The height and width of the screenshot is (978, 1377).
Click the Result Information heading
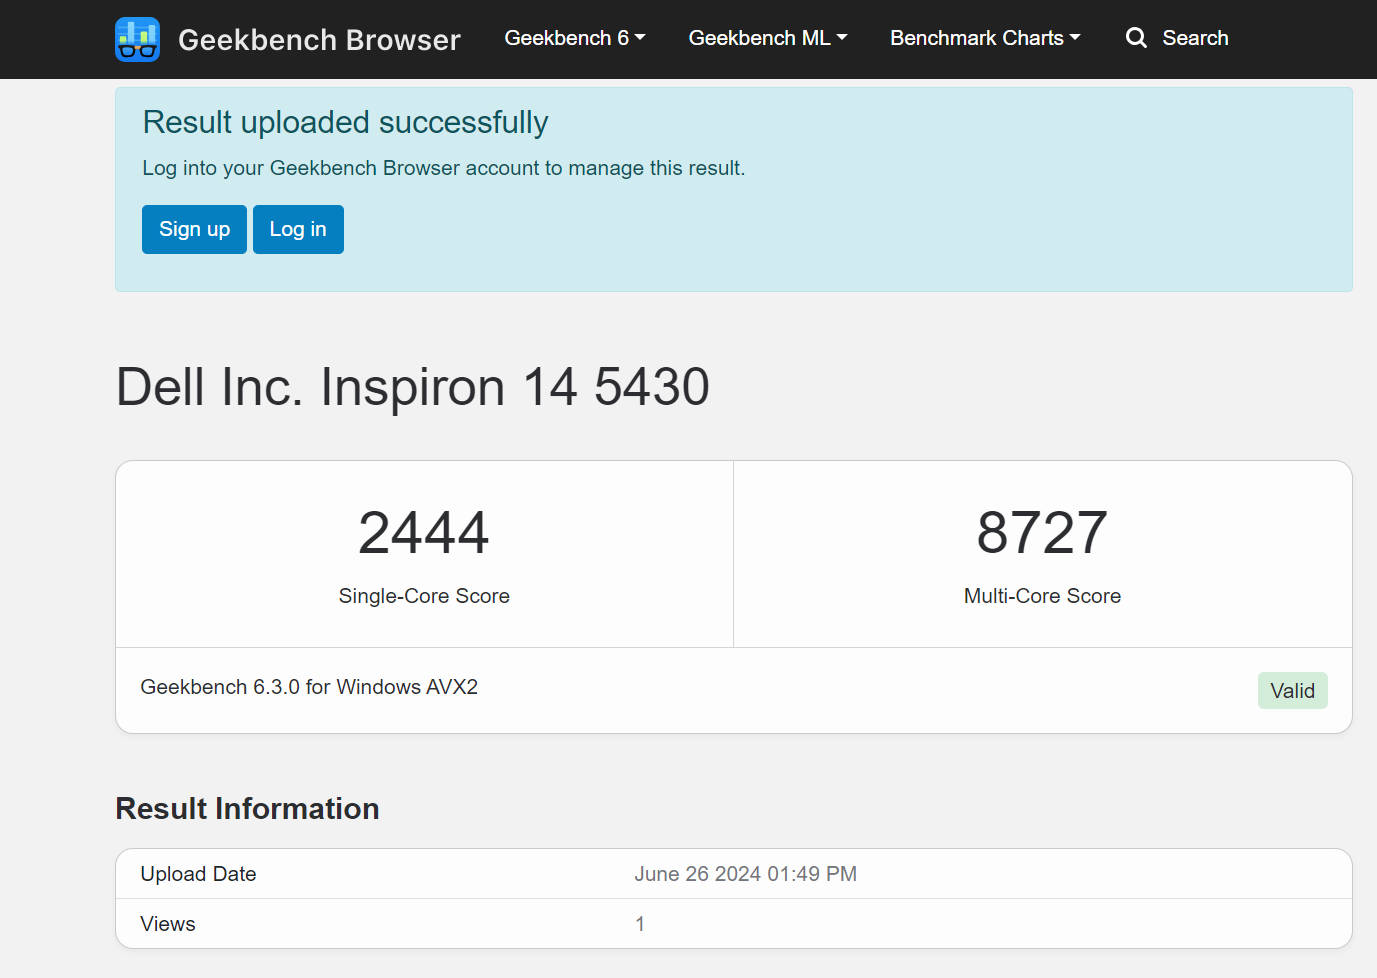pos(247,808)
